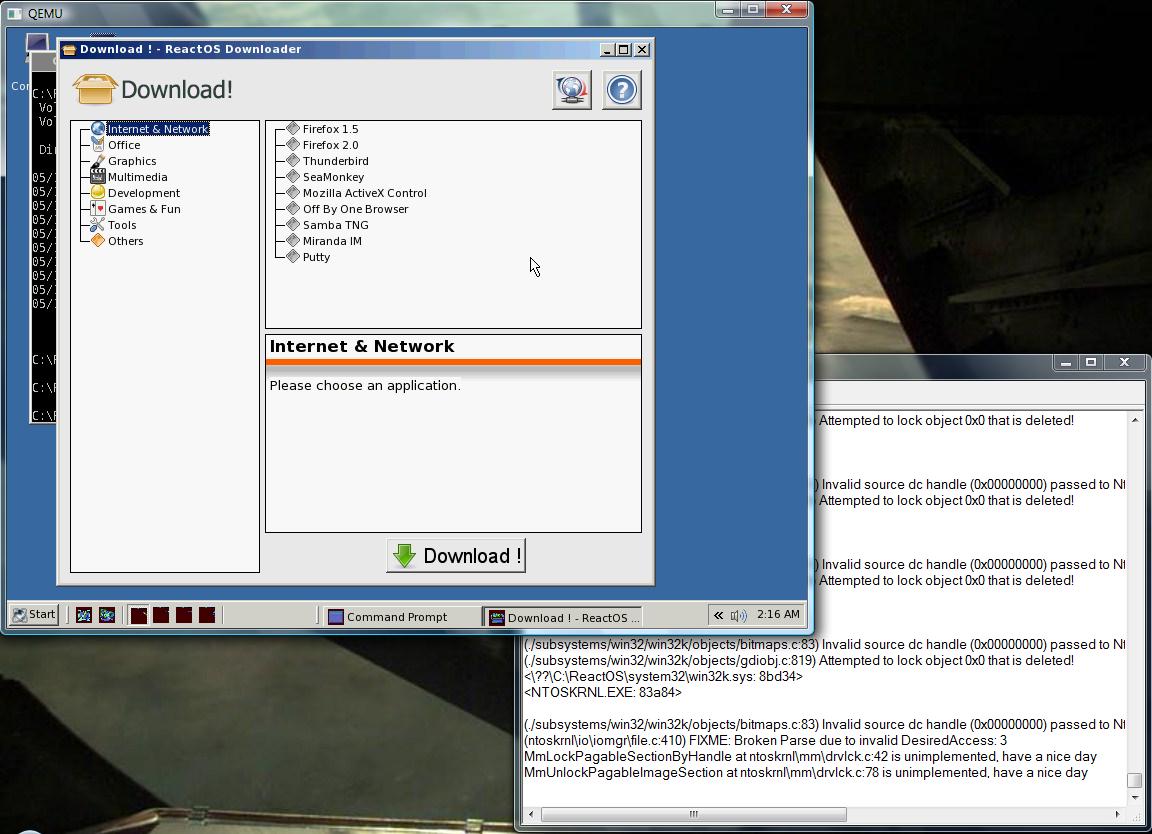Select the Development category icon
The image size is (1152, 834).
98,193
